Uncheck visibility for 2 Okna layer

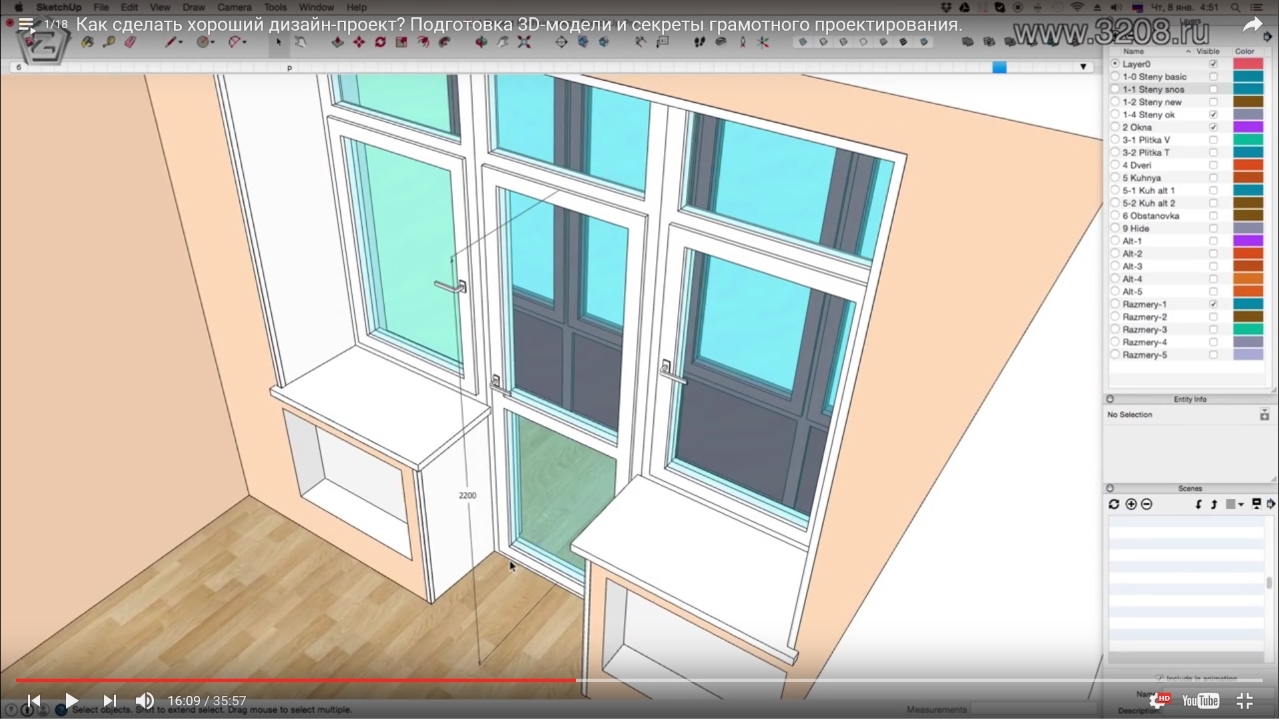1213,127
